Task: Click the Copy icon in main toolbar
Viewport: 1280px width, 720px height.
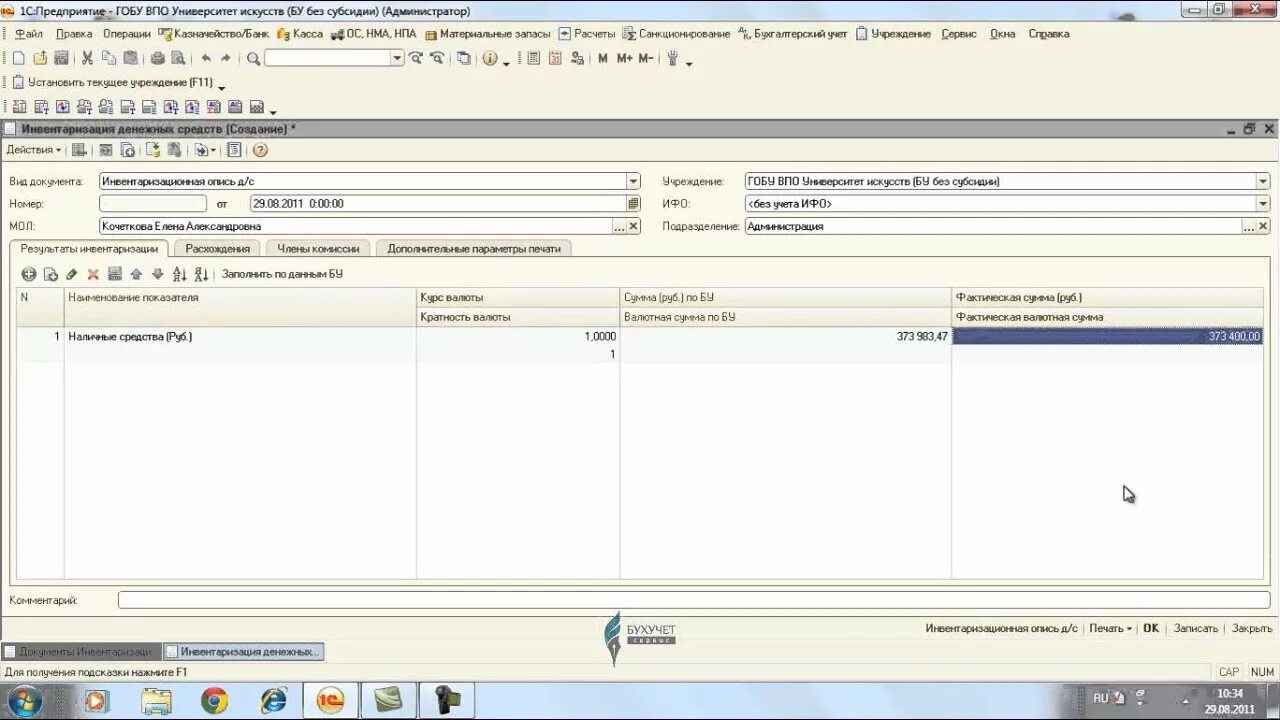Action: [109, 59]
